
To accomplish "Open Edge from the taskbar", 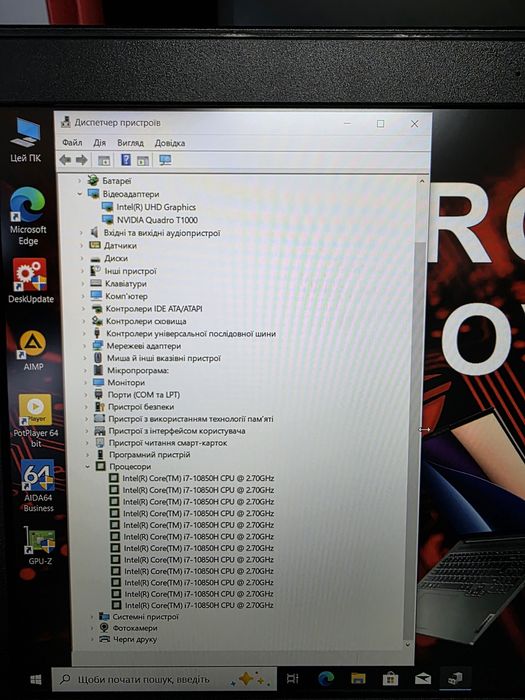I will pyautogui.click(x=326, y=679).
